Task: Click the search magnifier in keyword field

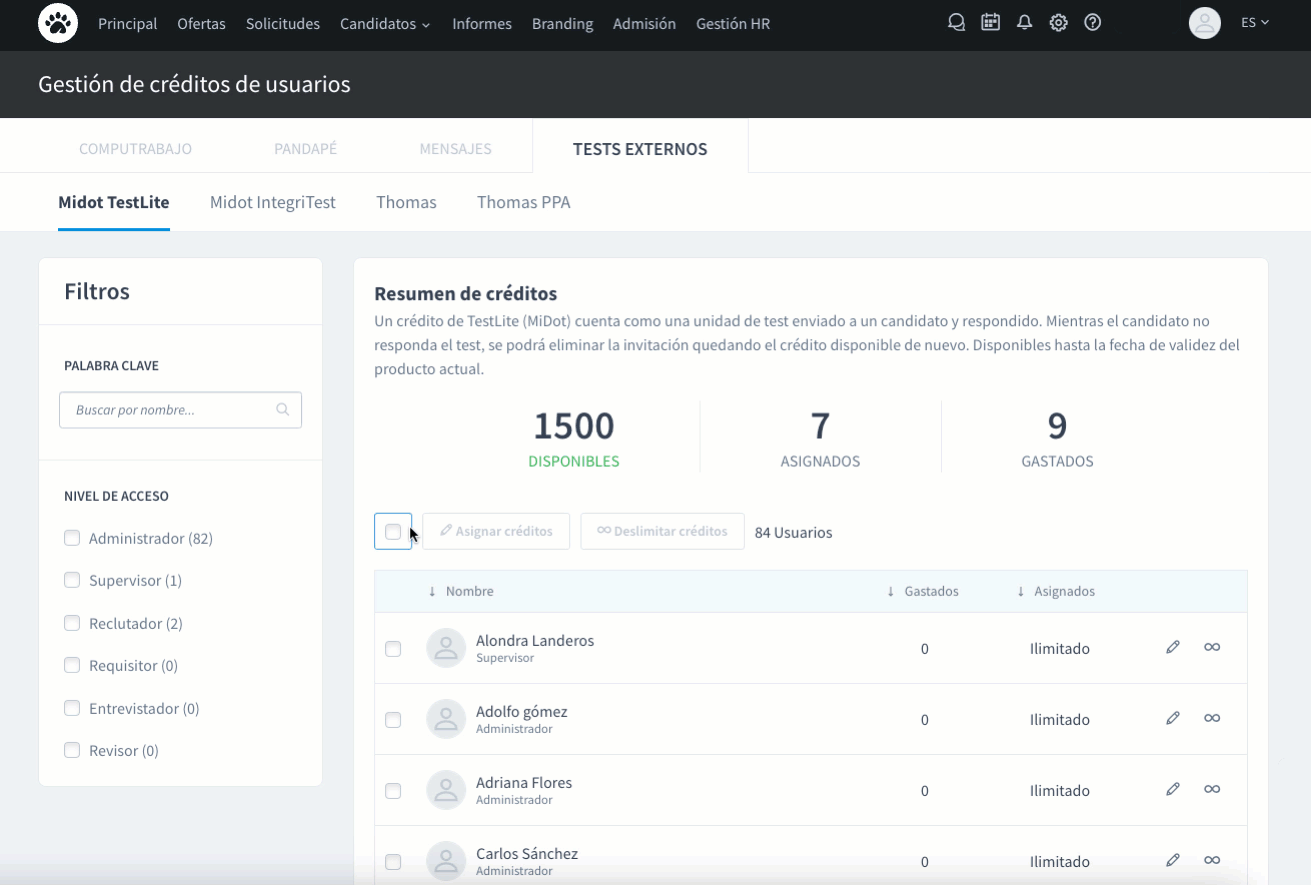Action: pyautogui.click(x=283, y=409)
